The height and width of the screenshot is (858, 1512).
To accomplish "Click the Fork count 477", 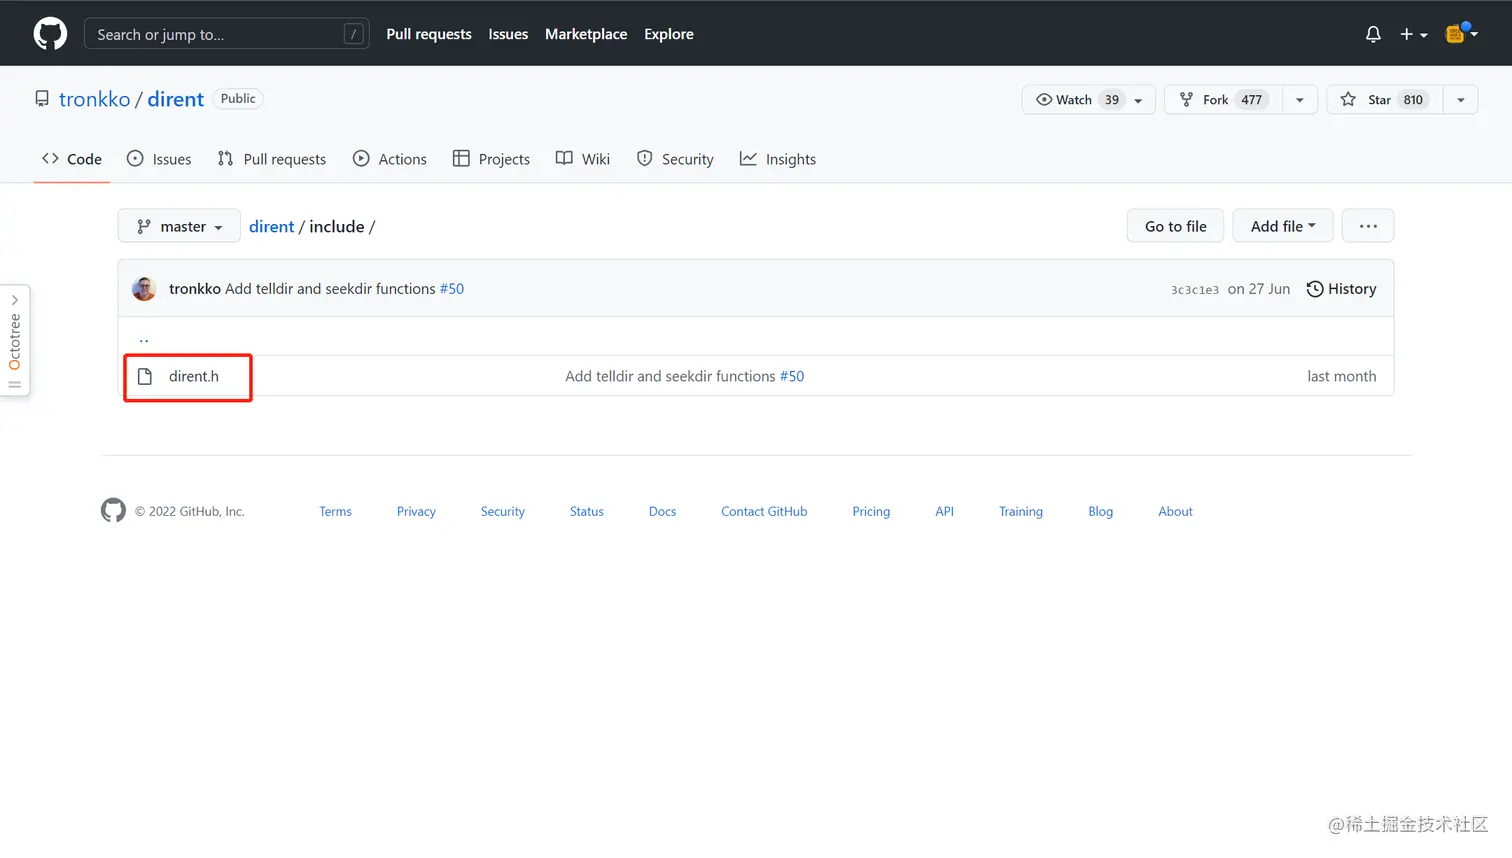I will tap(1251, 99).
